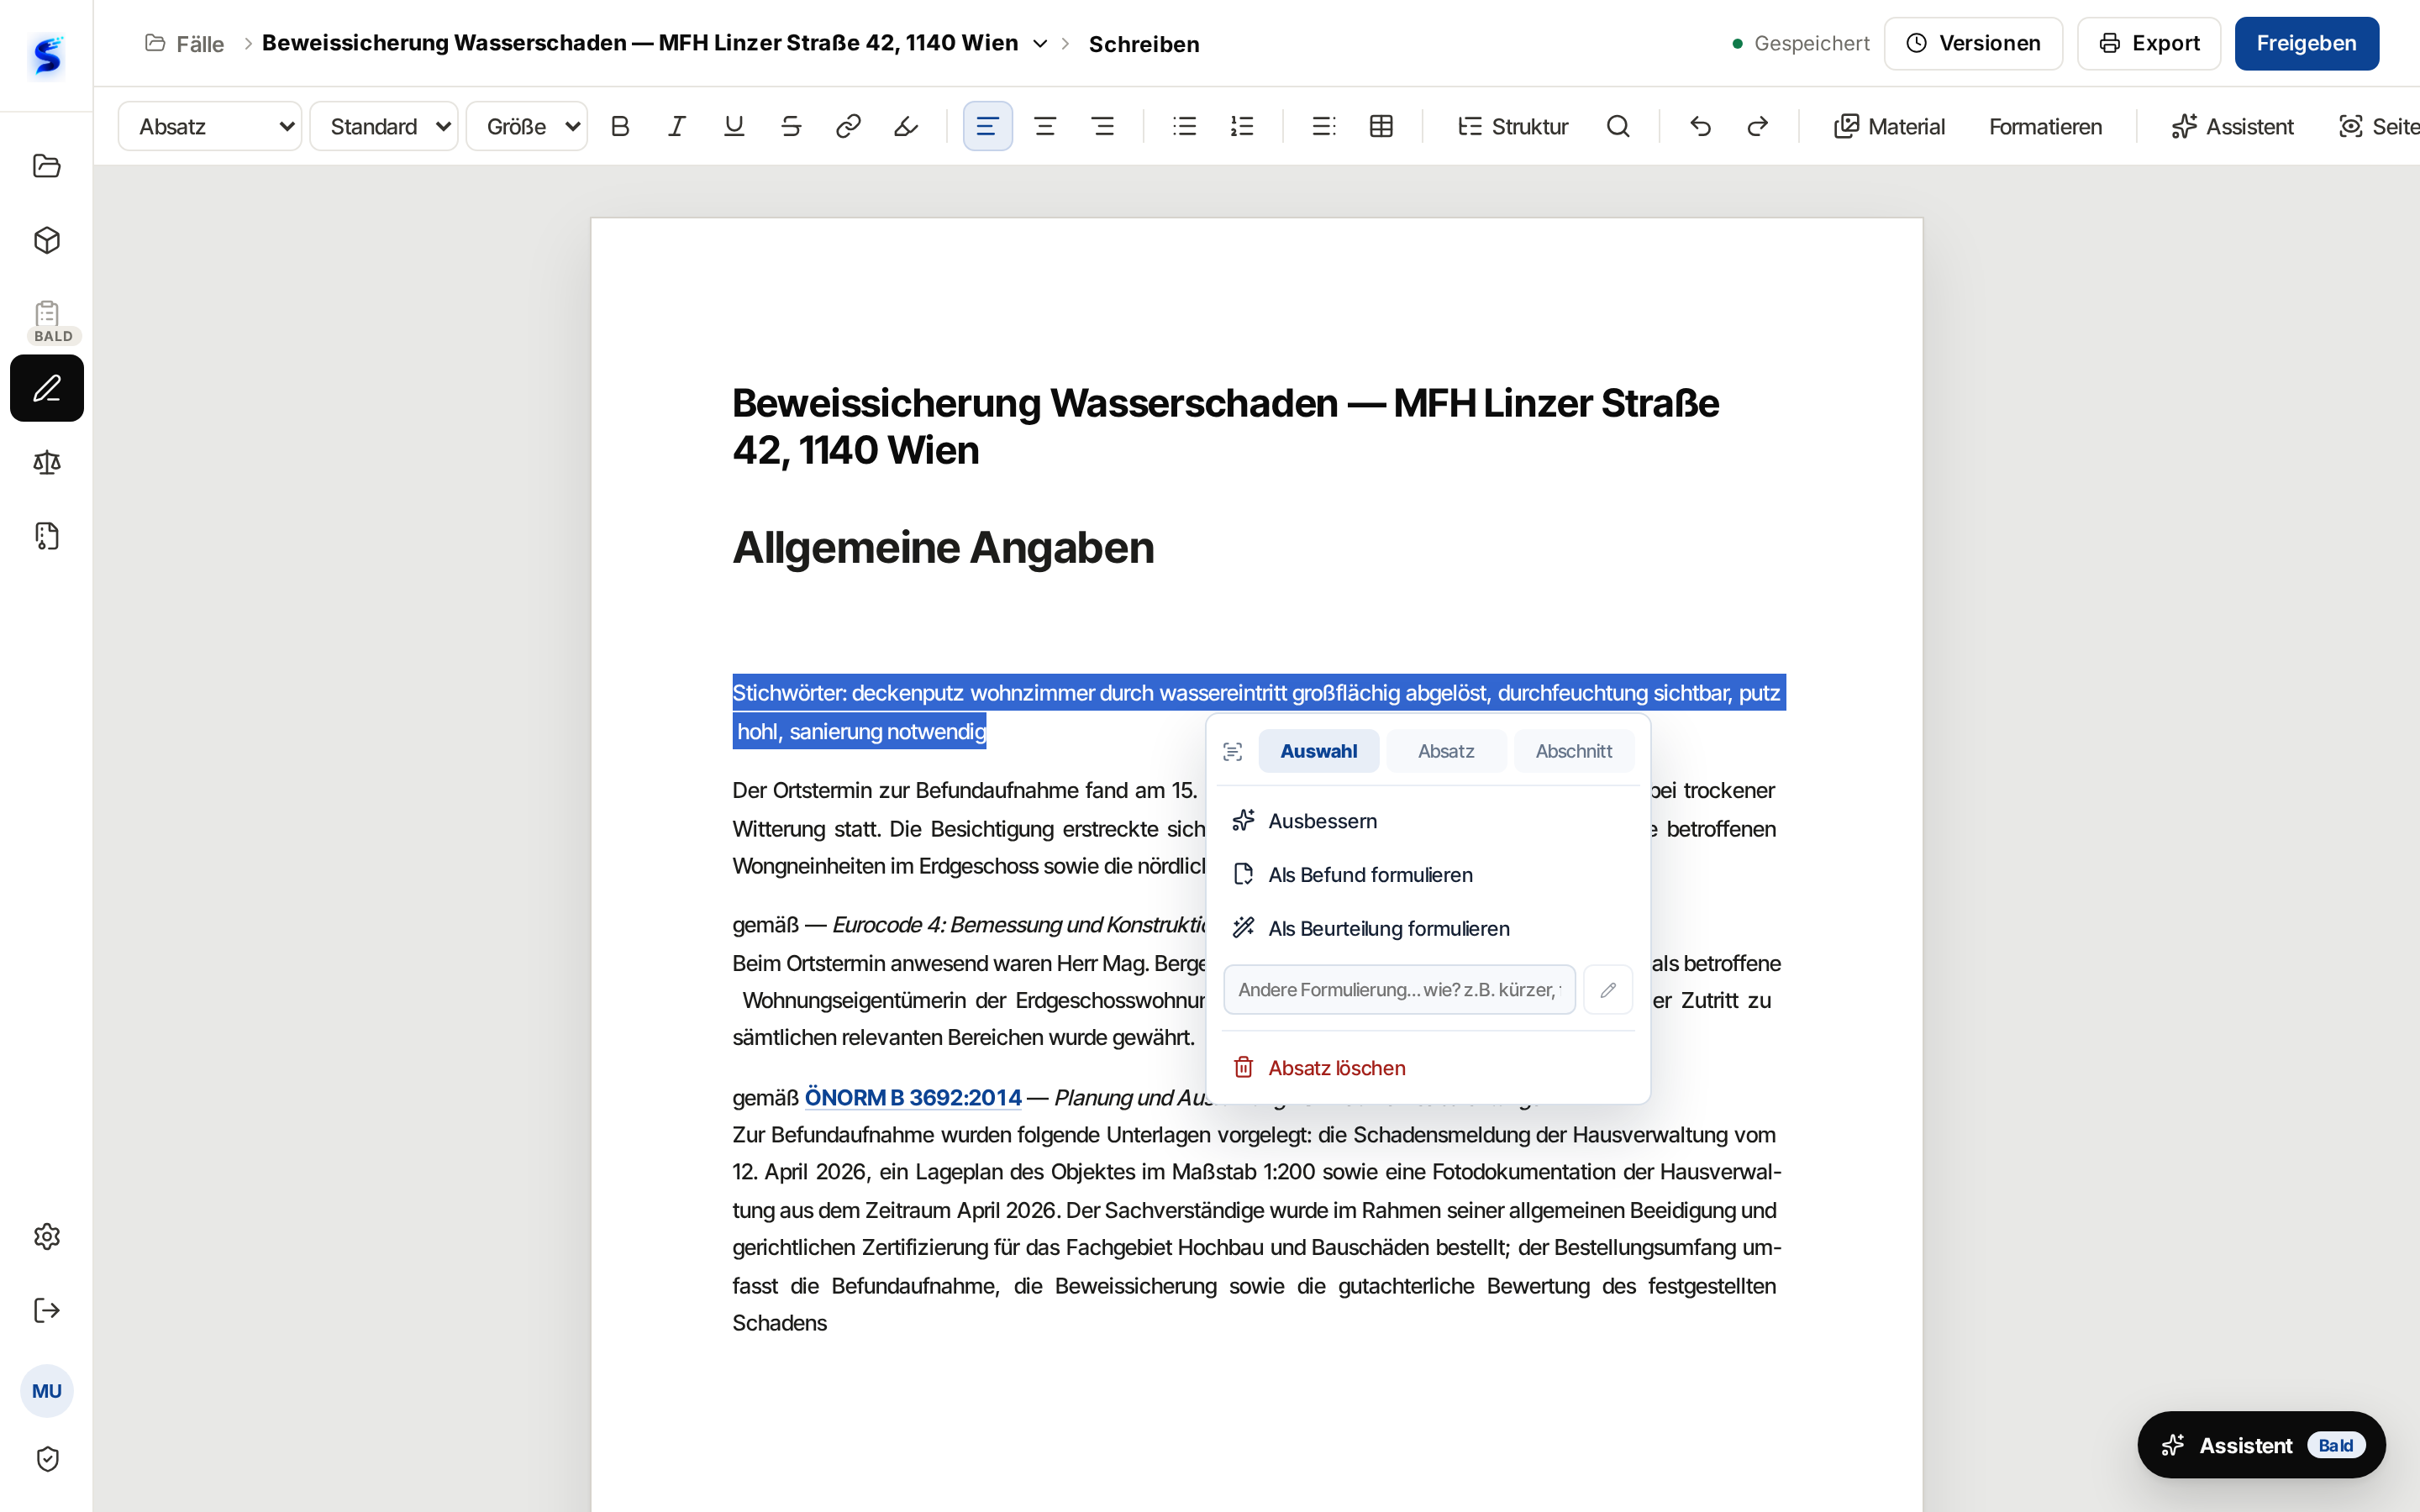
Task: Toggle the bulleted list
Action: pos(1185,126)
